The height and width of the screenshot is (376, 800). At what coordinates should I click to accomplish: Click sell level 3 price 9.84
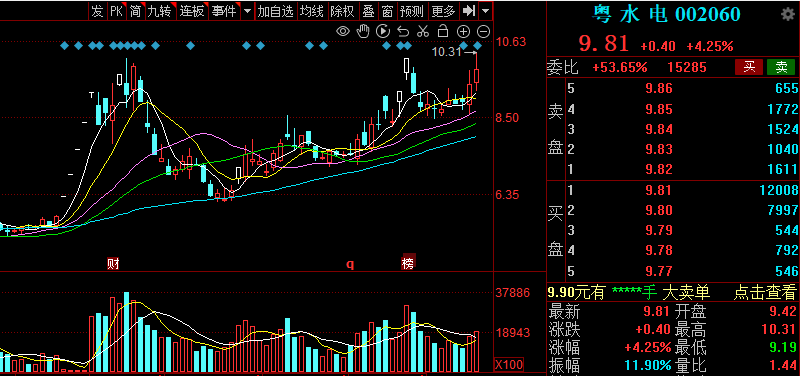[659, 129]
